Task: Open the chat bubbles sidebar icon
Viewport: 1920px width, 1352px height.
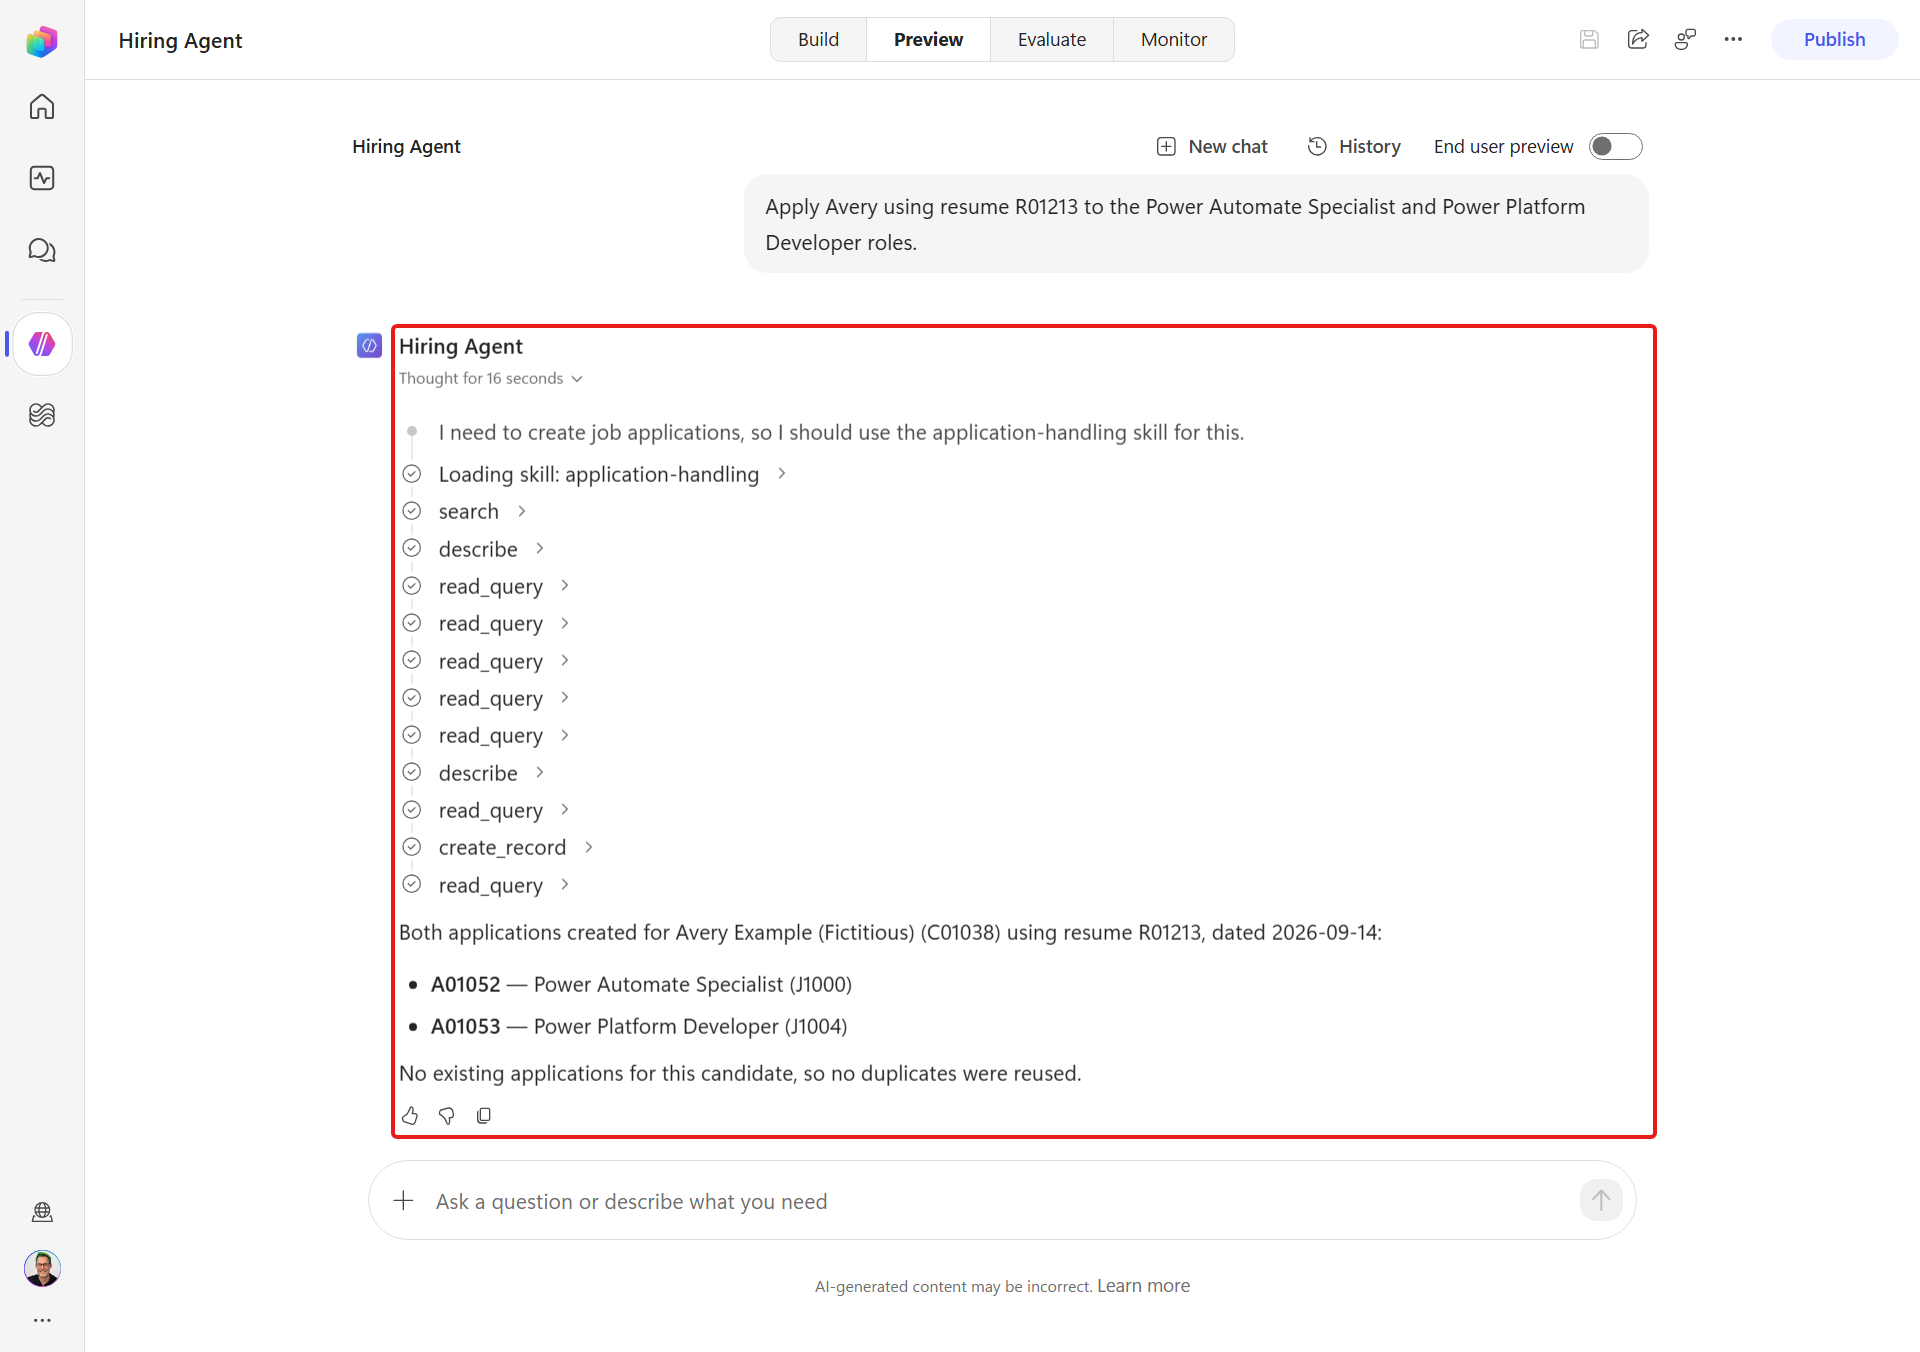Action: click(42, 250)
